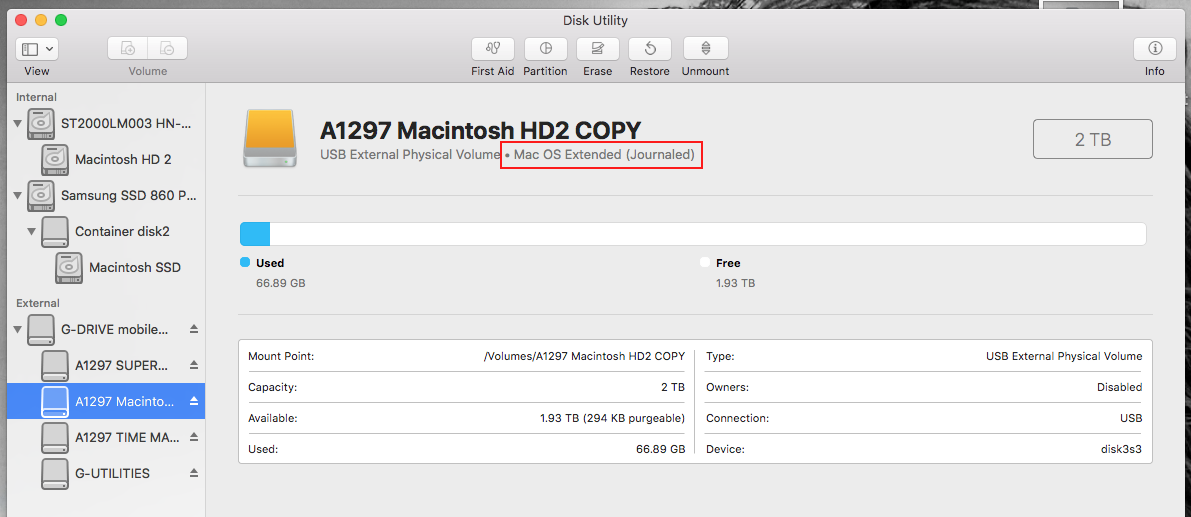Click the USB External Physical Volume value in the Type row
This screenshot has width=1191, height=517.
click(x=1063, y=356)
